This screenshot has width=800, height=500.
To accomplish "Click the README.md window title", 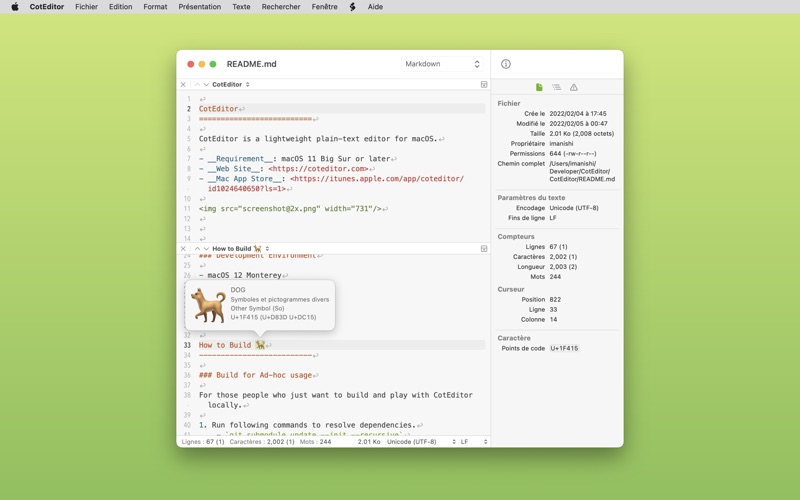I will pyautogui.click(x=252, y=64).
